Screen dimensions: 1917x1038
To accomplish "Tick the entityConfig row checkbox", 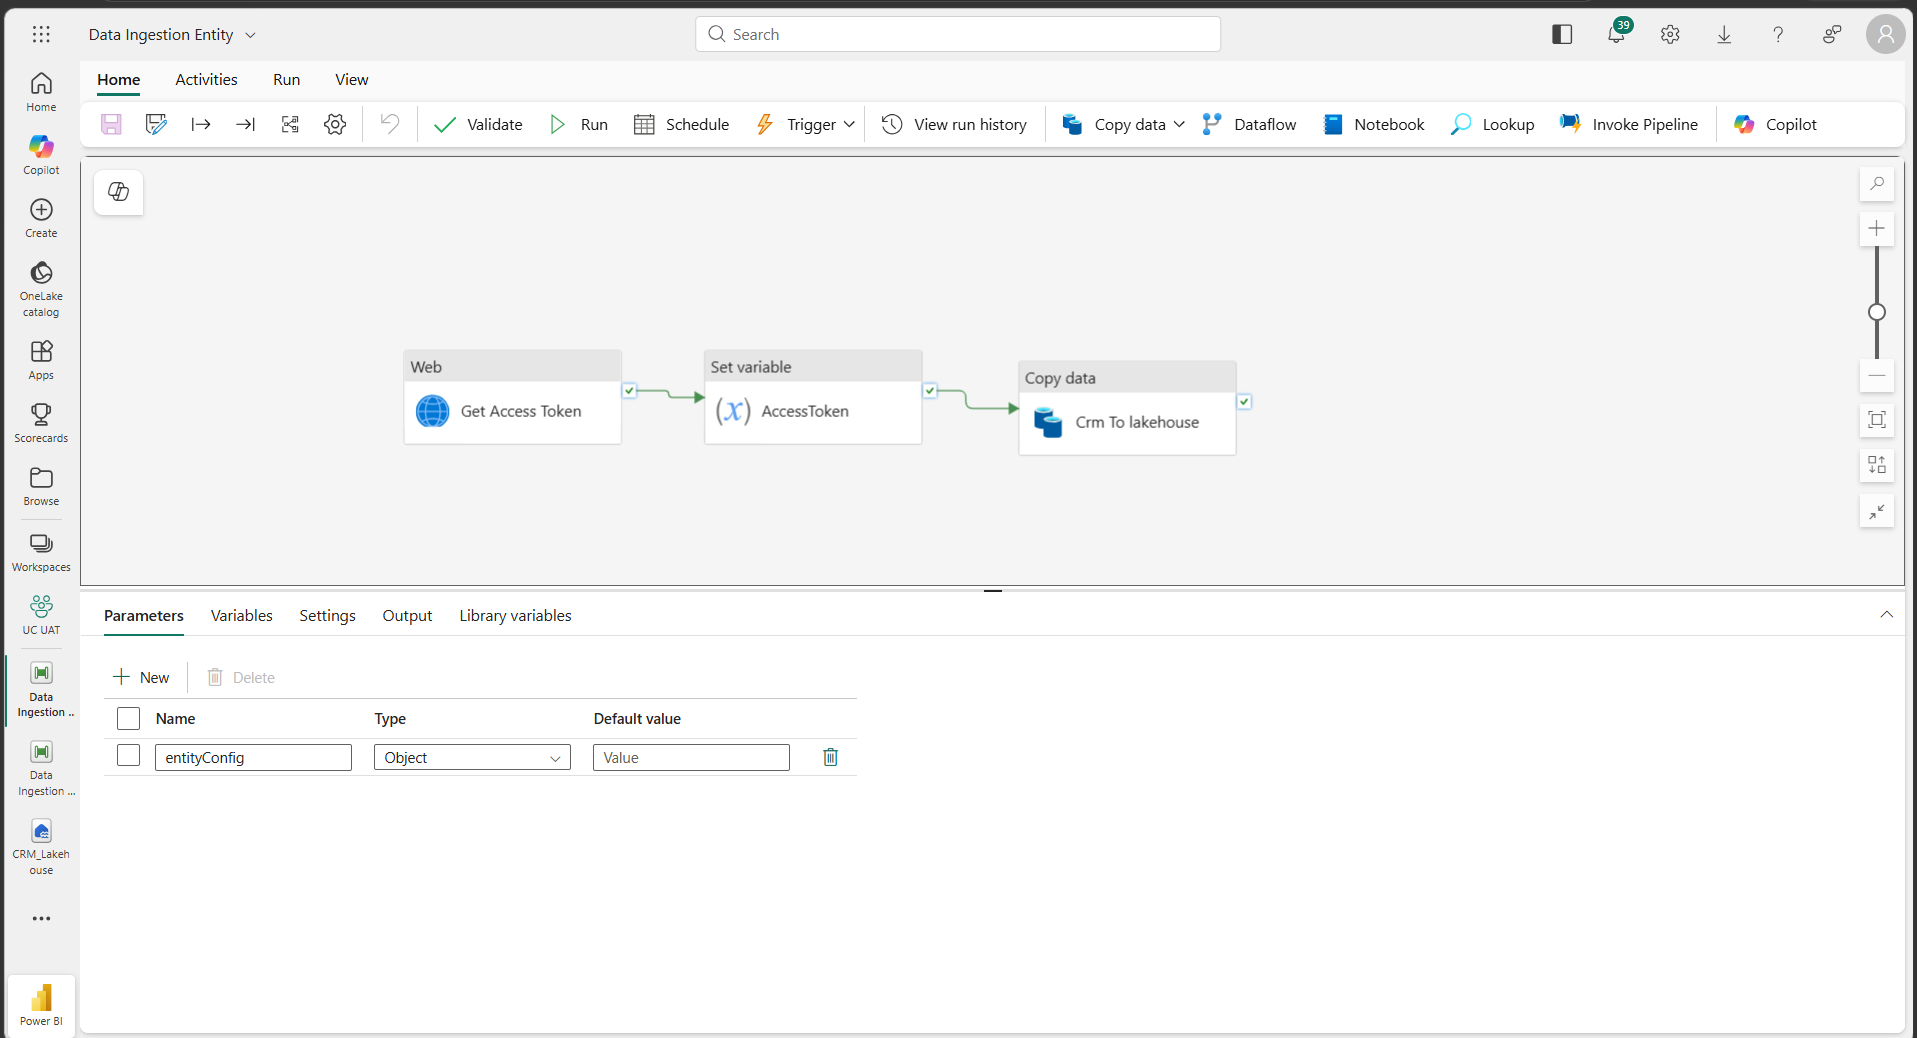I will (x=128, y=755).
